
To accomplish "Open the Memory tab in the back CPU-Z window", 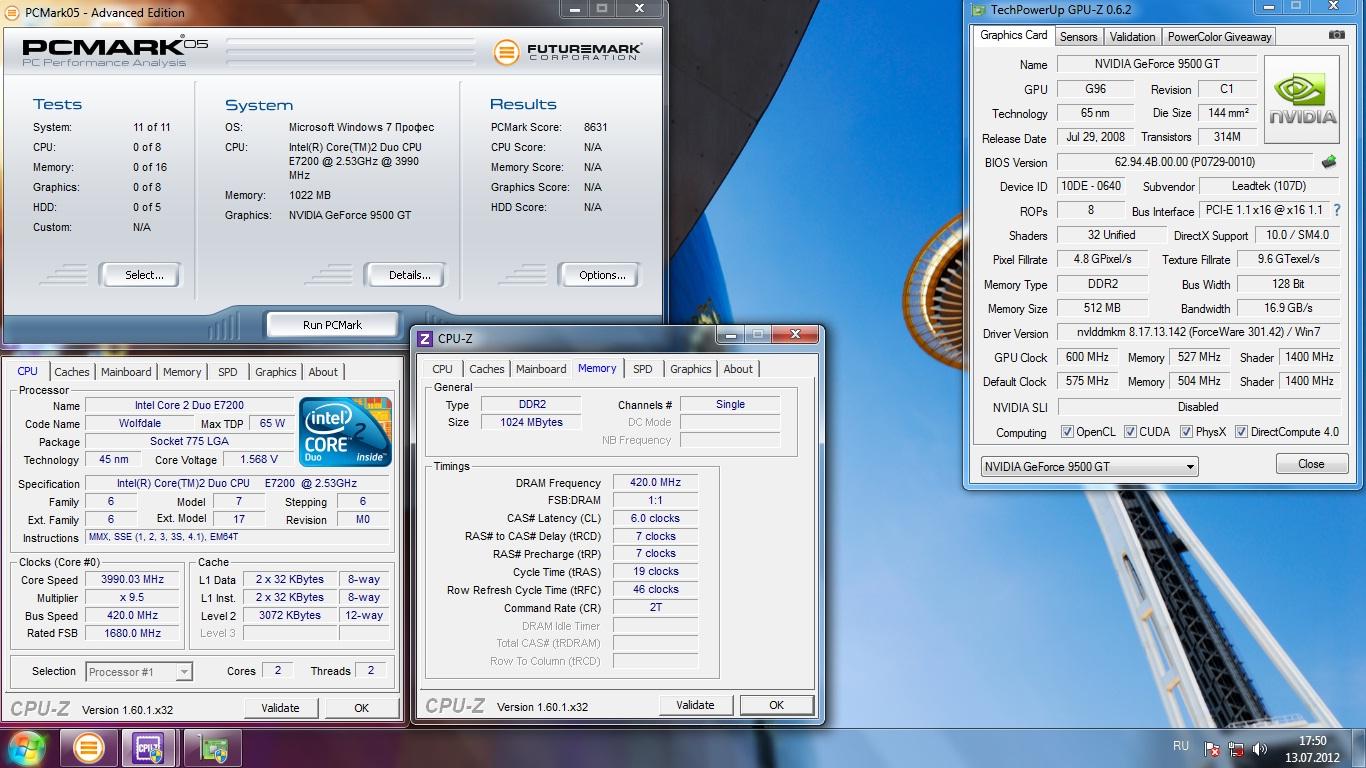I will tap(182, 372).
